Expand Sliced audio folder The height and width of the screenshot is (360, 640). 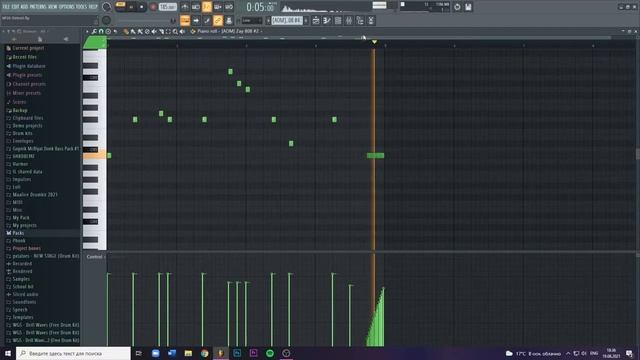(25, 294)
